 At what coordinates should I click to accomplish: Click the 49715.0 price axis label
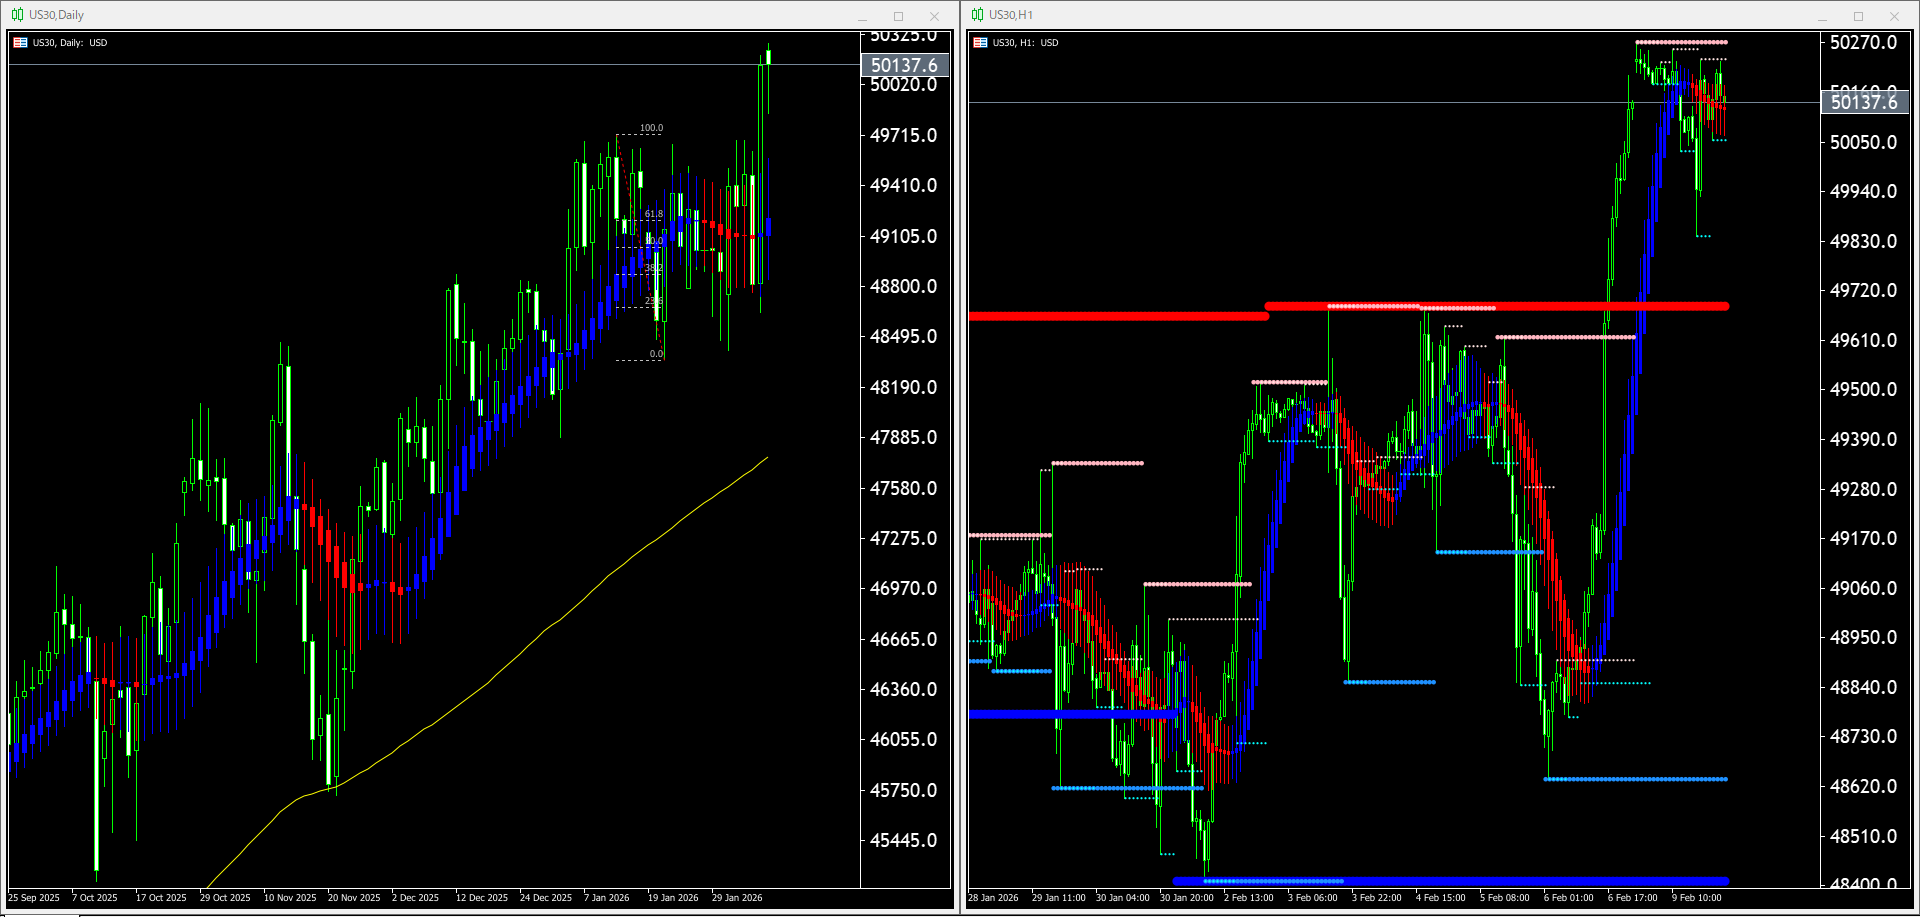[904, 135]
